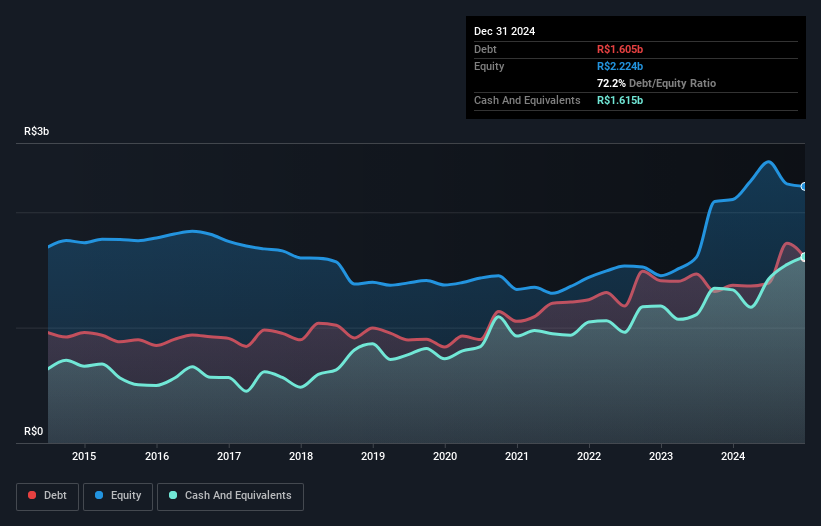Viewport: 821px width, 526px height.
Task: Click the 2024 x-axis label
Action: pyautogui.click(x=733, y=456)
